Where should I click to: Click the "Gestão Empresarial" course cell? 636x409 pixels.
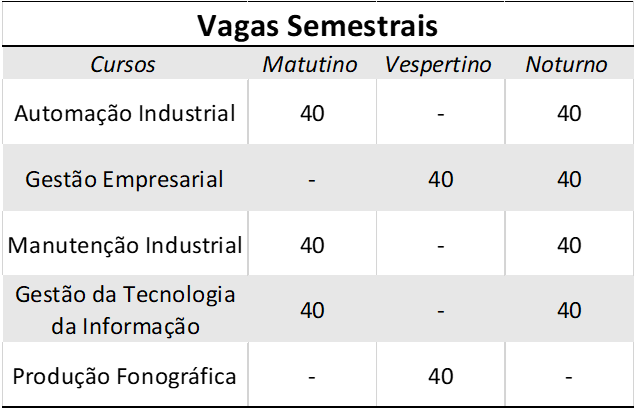(125, 180)
